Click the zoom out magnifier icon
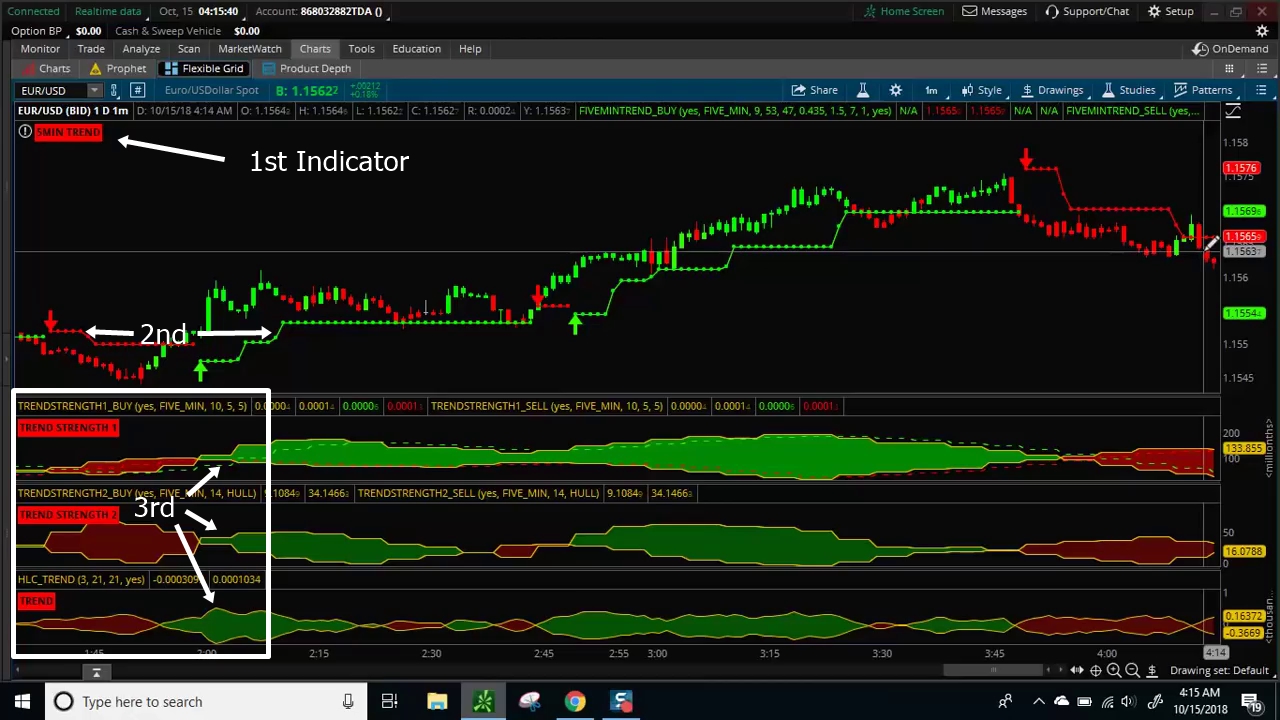This screenshot has height=720, width=1280. tap(1132, 671)
